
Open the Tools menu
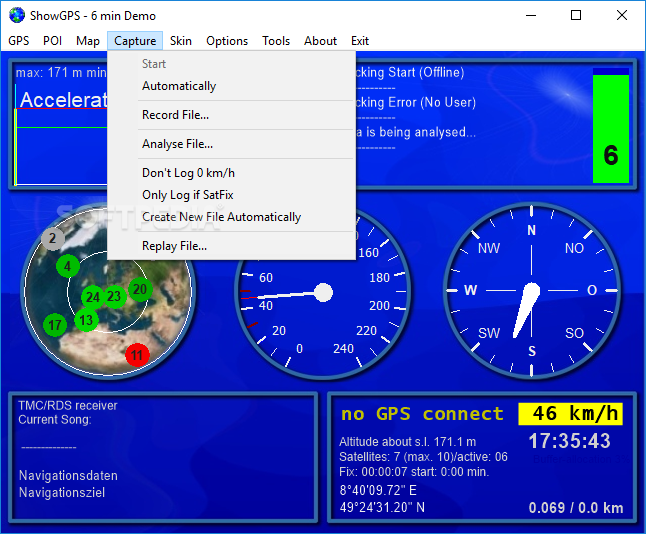(x=276, y=41)
